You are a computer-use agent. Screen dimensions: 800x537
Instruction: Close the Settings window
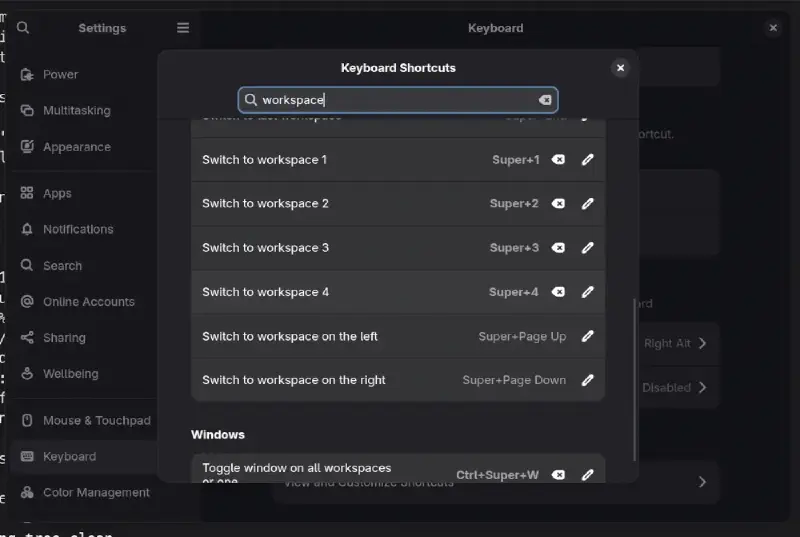click(x=773, y=28)
